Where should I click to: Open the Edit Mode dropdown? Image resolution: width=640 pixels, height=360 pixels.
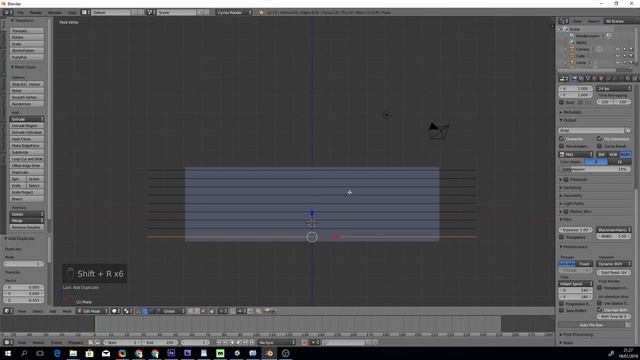point(93,311)
